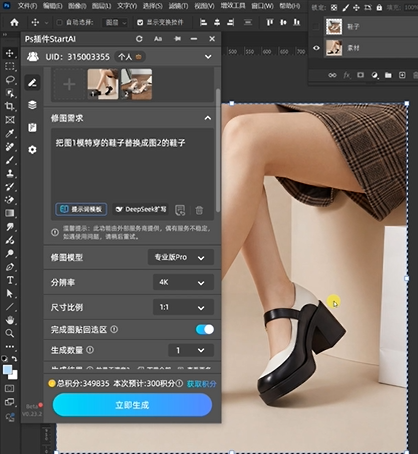Select the Brush tool
Viewport: 418px width, 454px height.
[10, 160]
